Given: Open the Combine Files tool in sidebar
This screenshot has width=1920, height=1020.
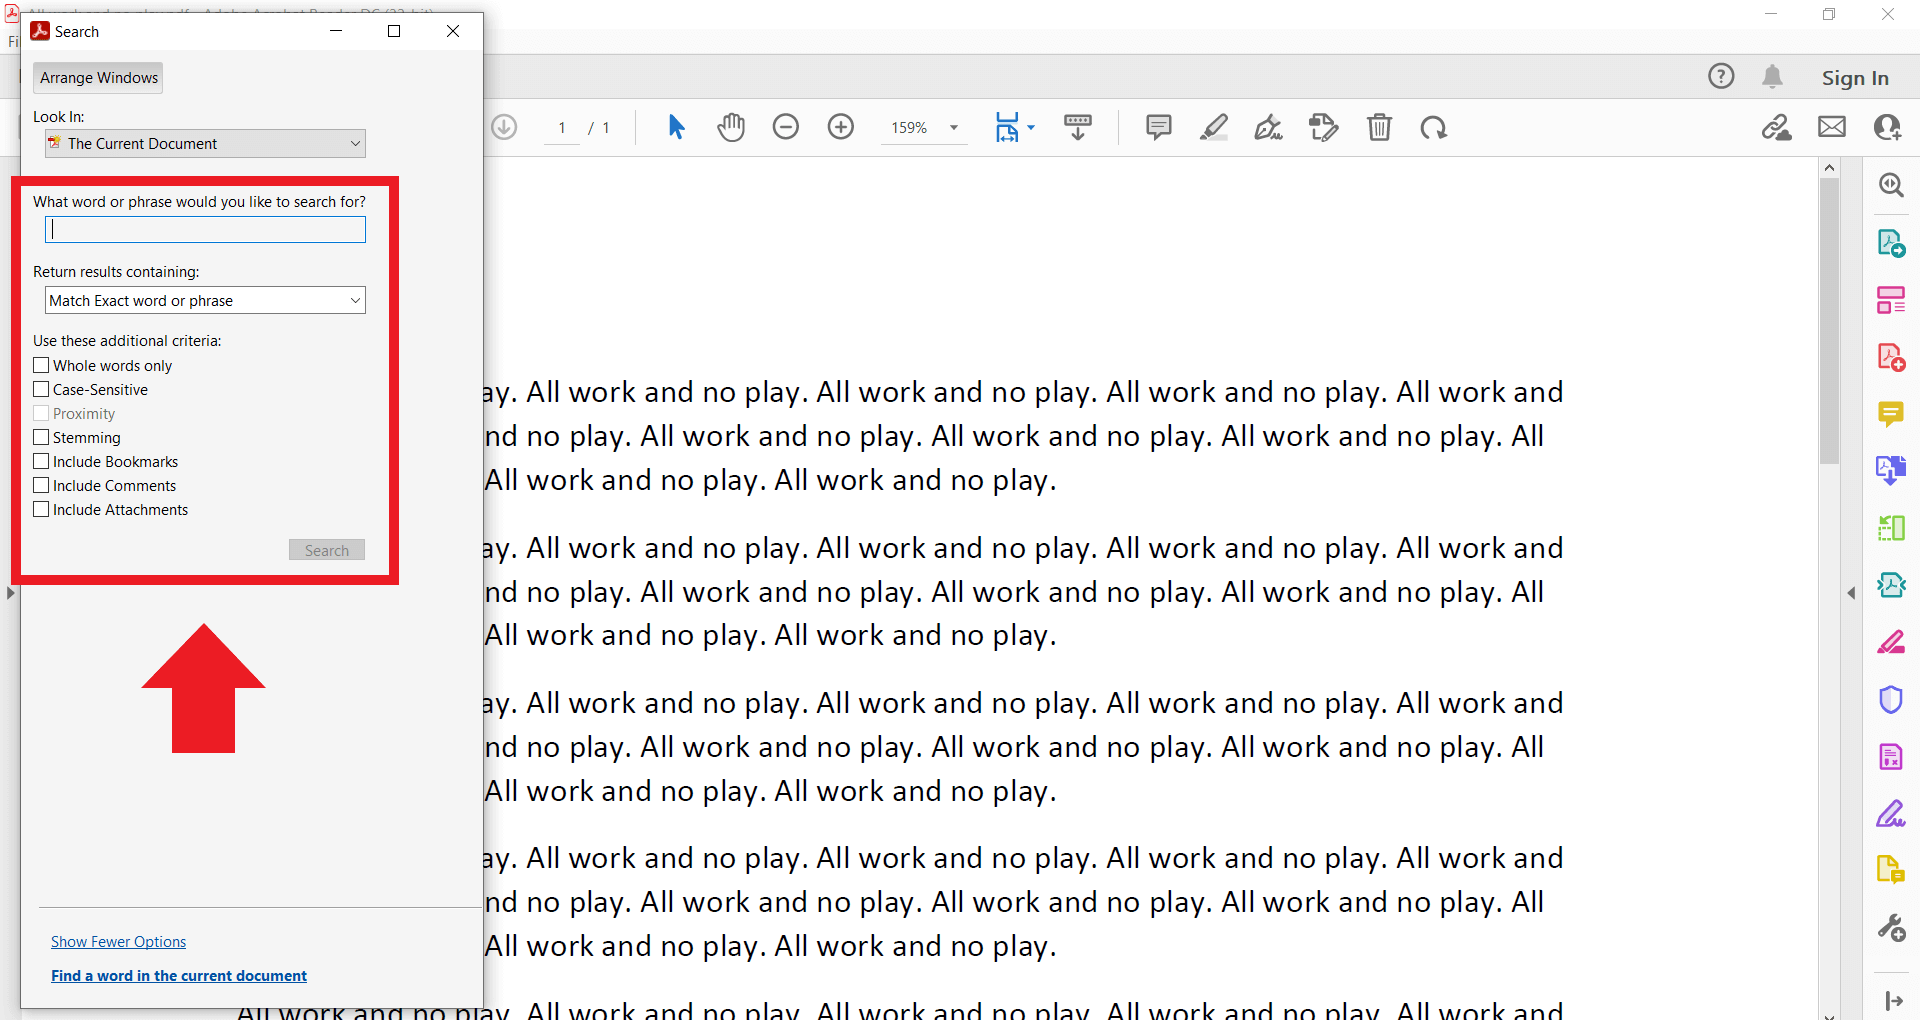Looking at the screenshot, I should [1891, 470].
